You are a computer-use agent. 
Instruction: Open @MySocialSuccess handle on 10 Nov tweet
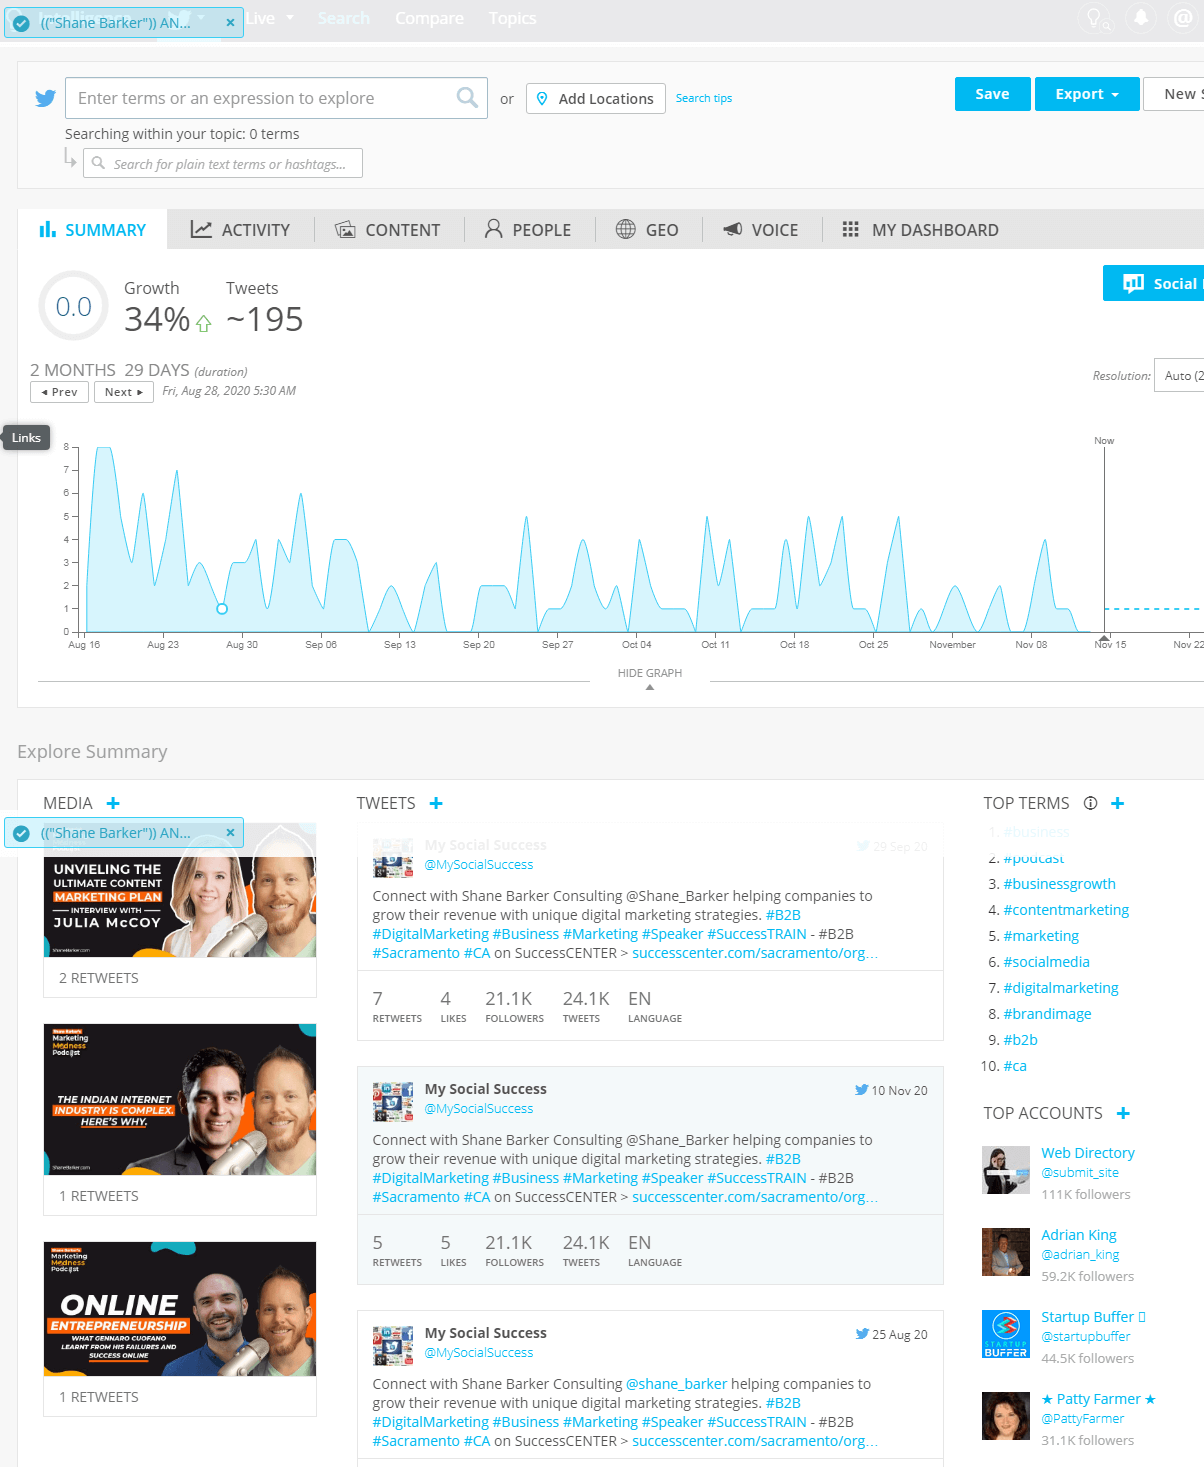click(479, 1108)
